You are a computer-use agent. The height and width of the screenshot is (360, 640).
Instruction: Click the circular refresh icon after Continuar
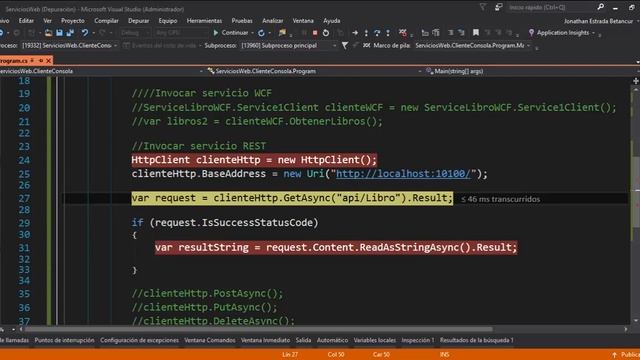(261, 33)
